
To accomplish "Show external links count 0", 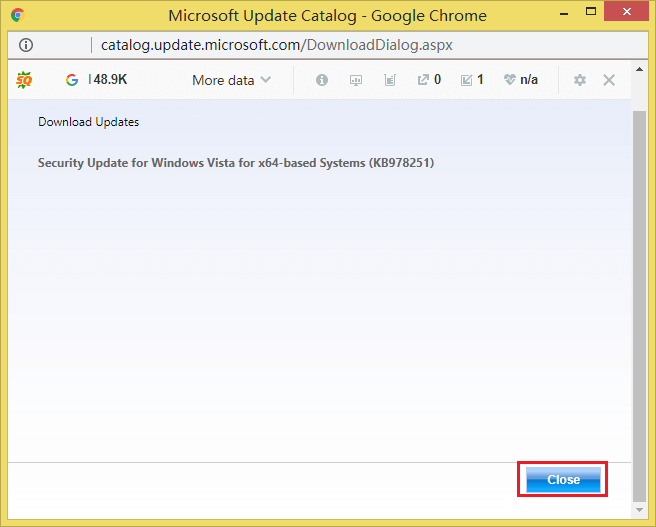I will click(429, 79).
